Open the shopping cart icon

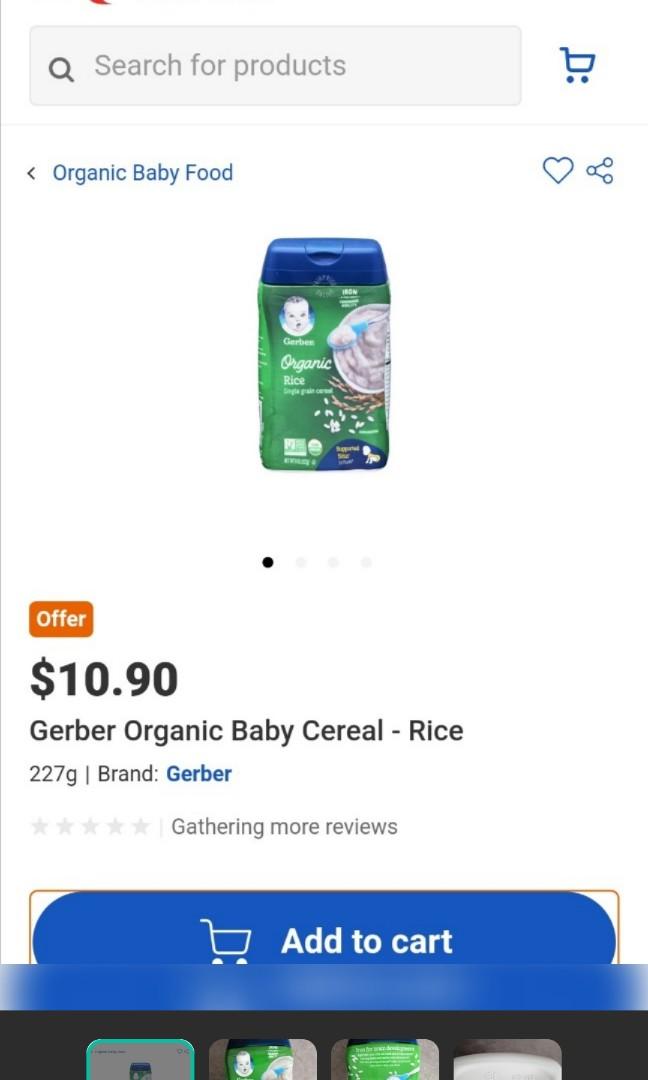coord(577,65)
